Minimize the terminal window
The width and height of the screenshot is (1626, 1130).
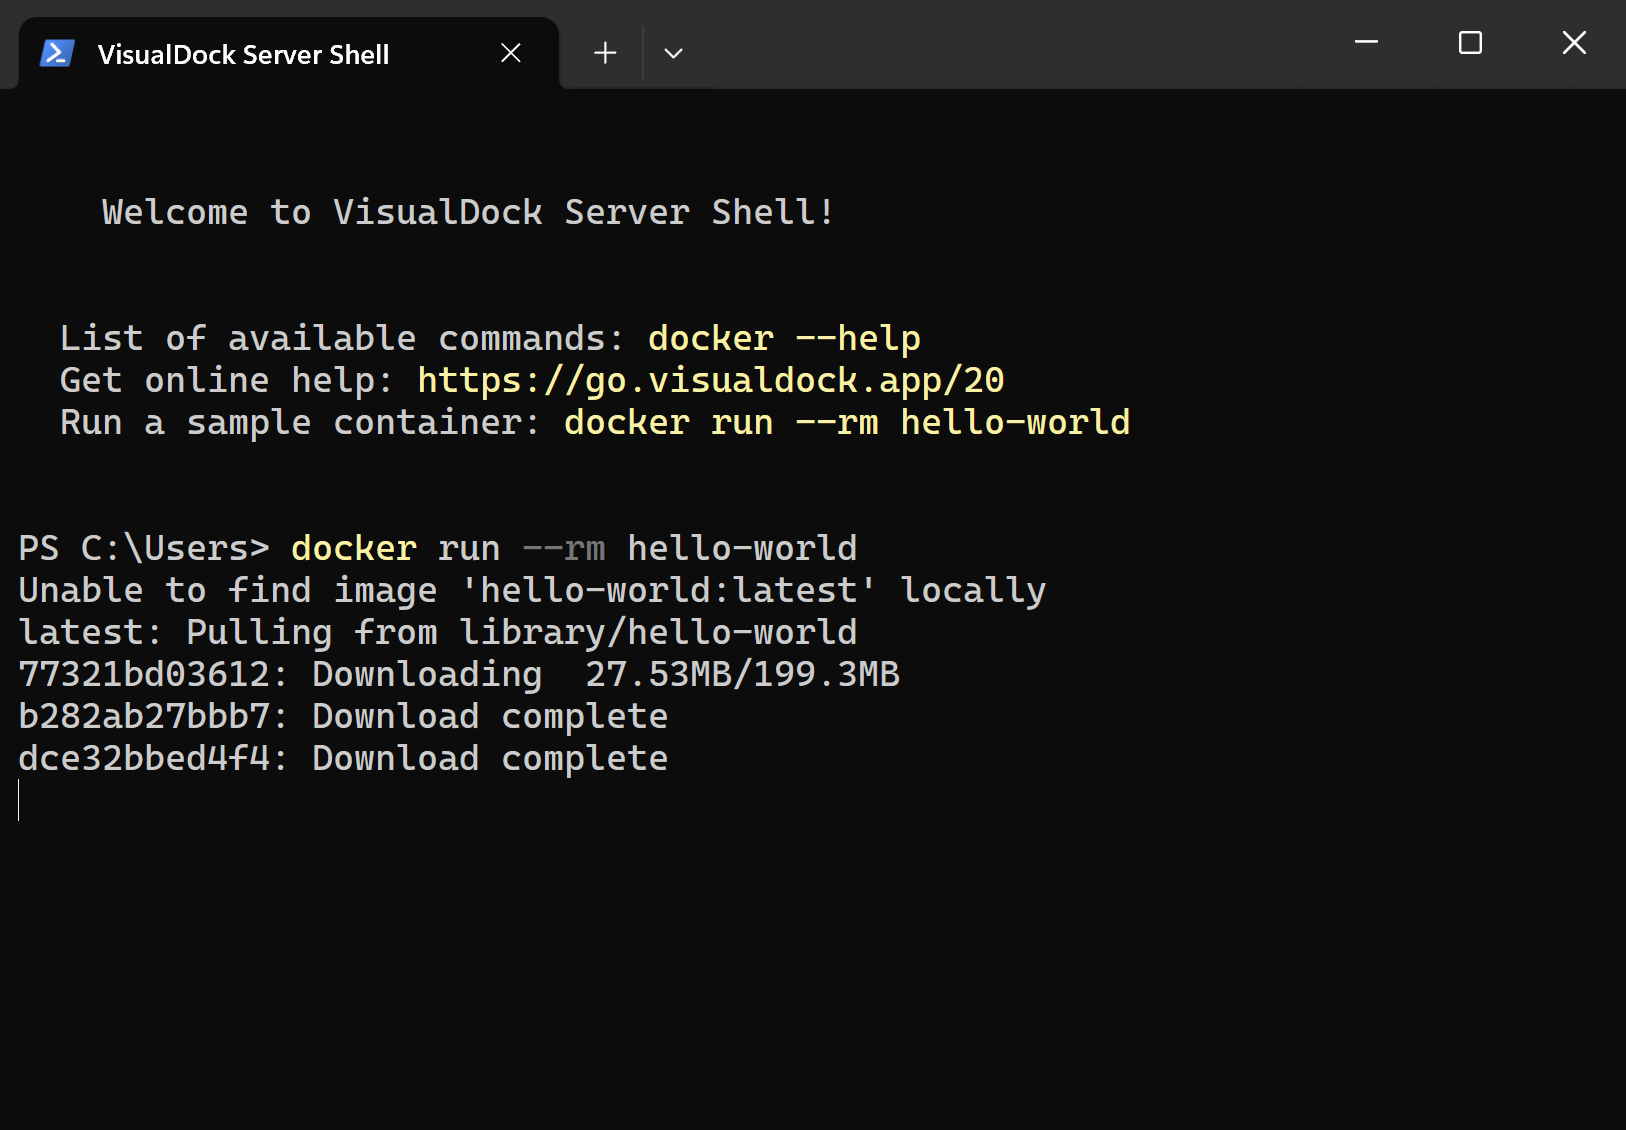coord(1366,42)
